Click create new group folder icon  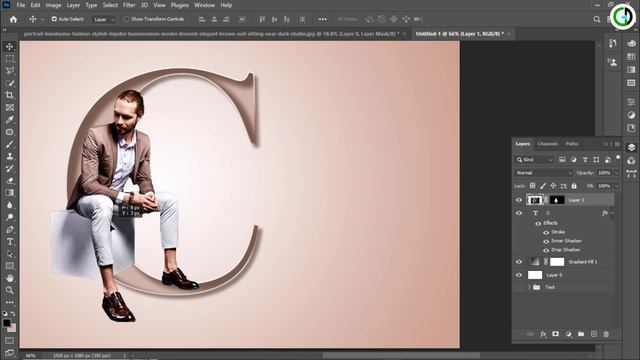tap(581, 334)
